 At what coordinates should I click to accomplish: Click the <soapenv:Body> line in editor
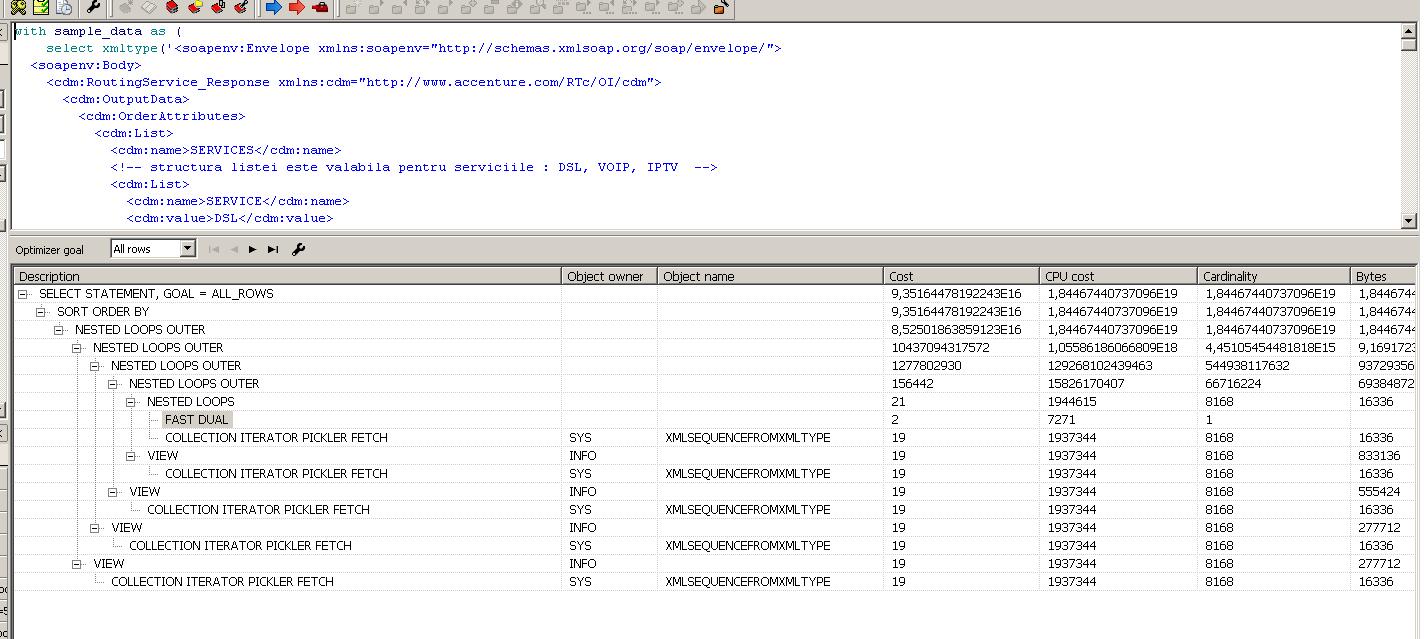[86, 66]
